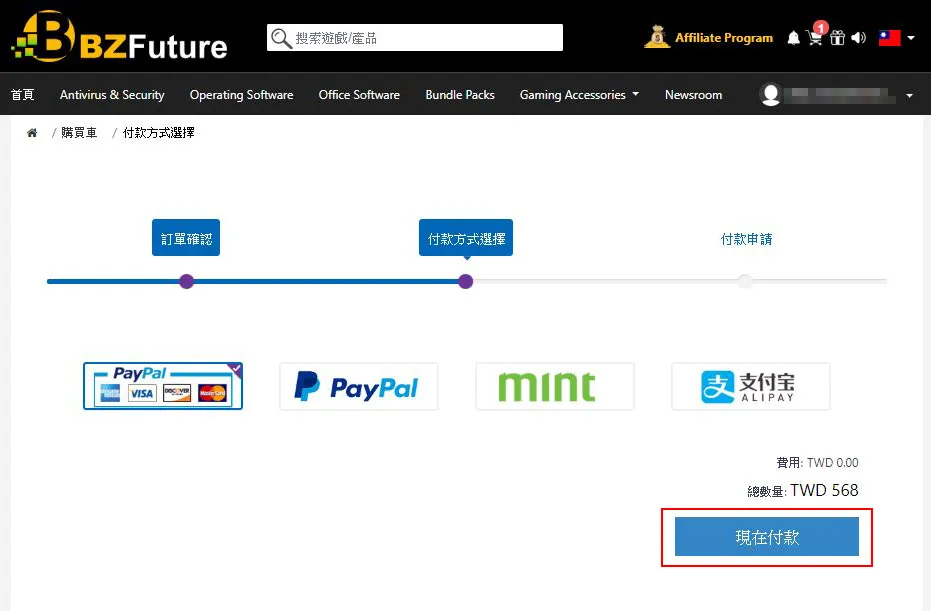The image size is (931, 611).
Task: Click the user avatar icon
Action: (x=770, y=94)
